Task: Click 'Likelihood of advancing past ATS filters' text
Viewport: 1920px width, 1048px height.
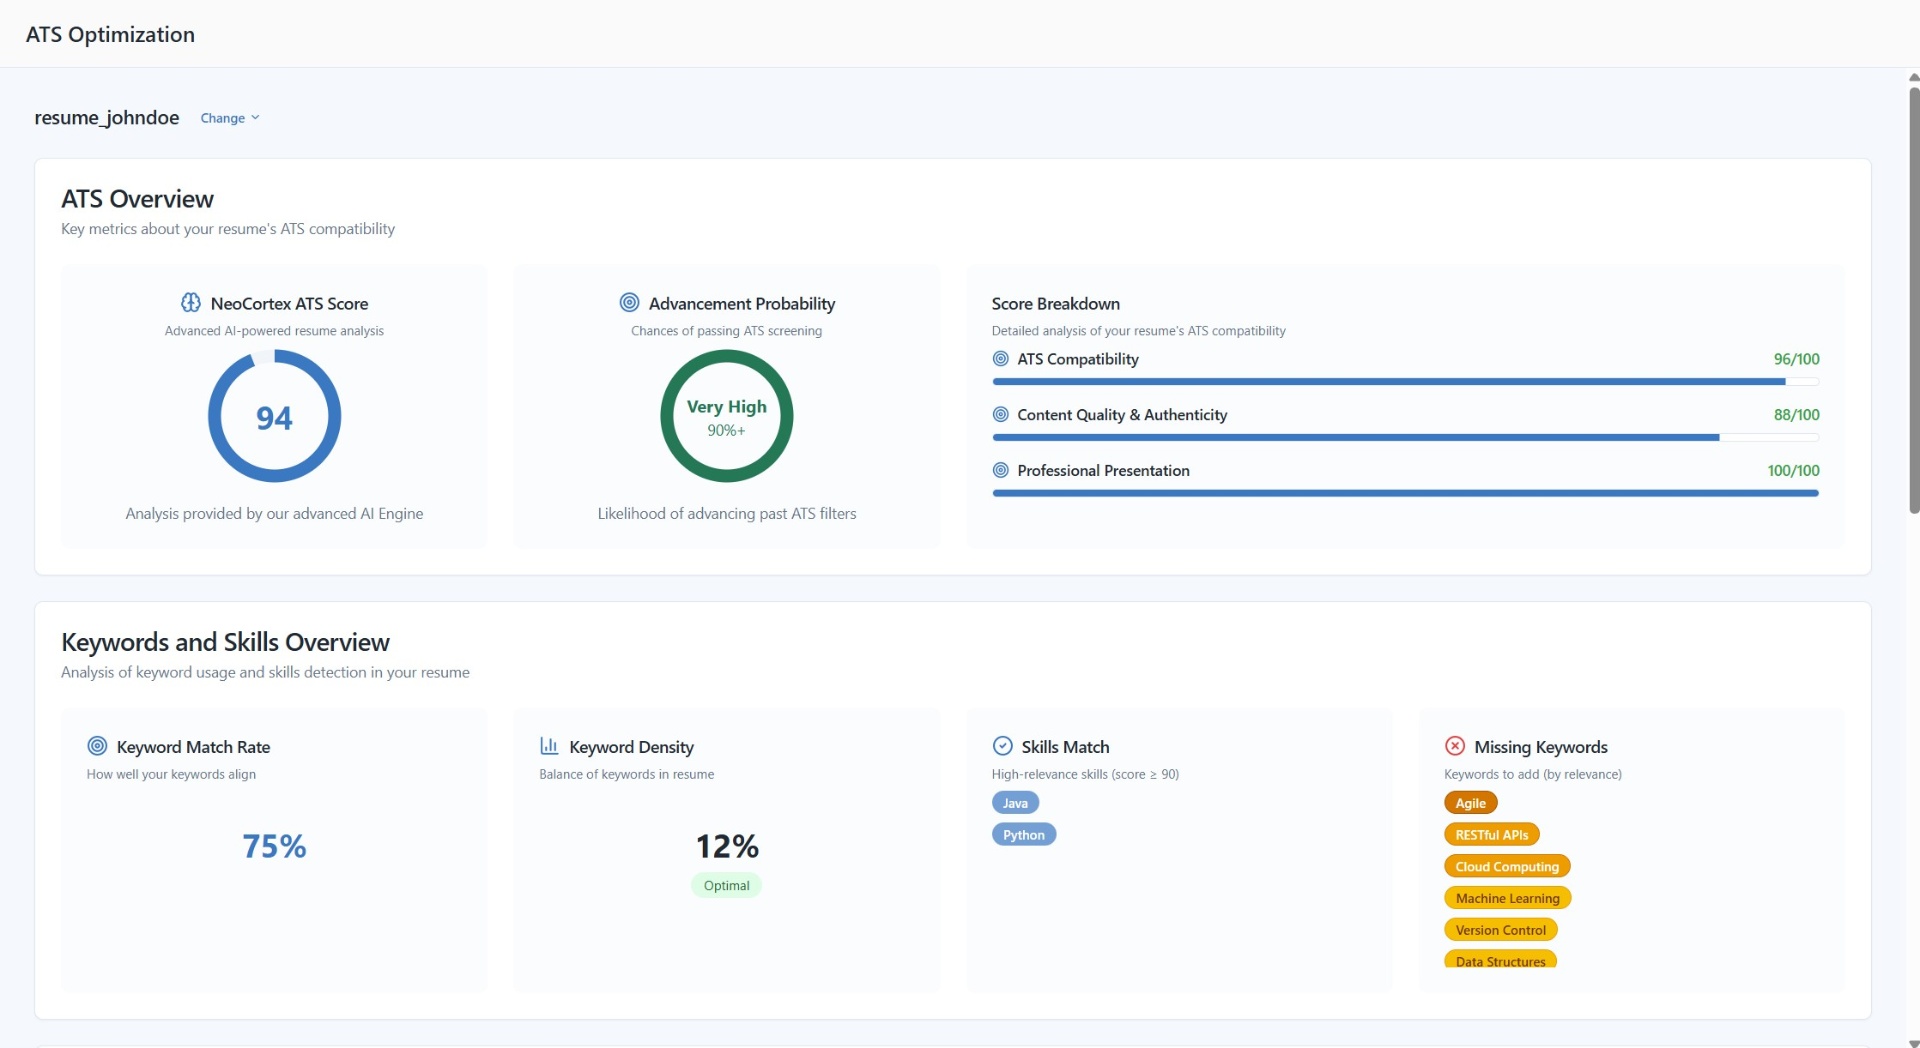Action: [727, 513]
